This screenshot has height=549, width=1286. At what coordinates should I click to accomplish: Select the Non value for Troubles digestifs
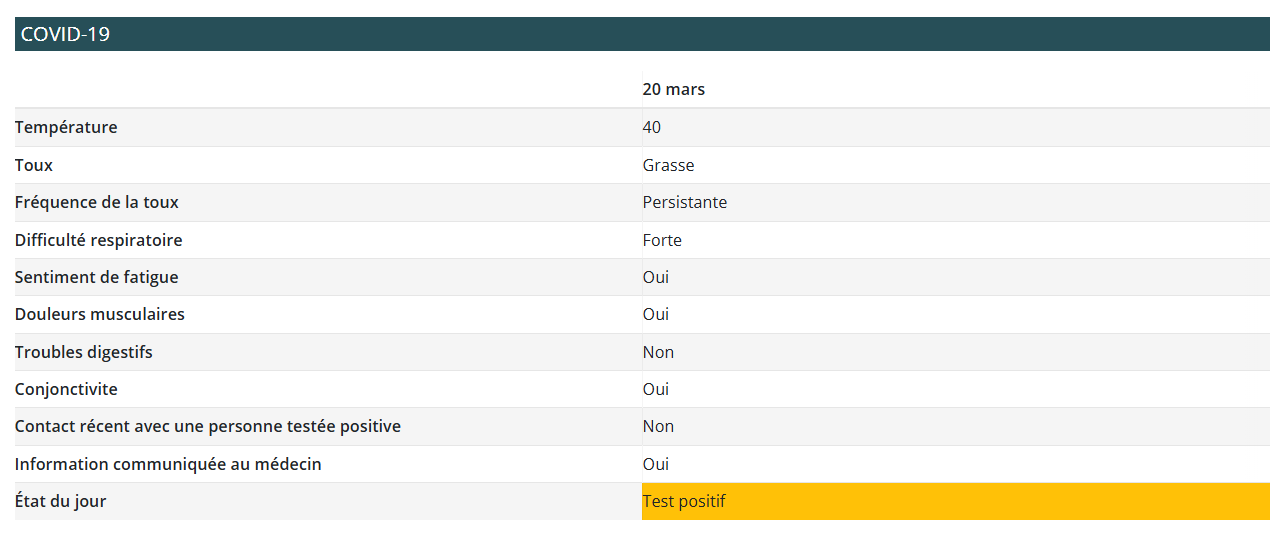pos(658,352)
